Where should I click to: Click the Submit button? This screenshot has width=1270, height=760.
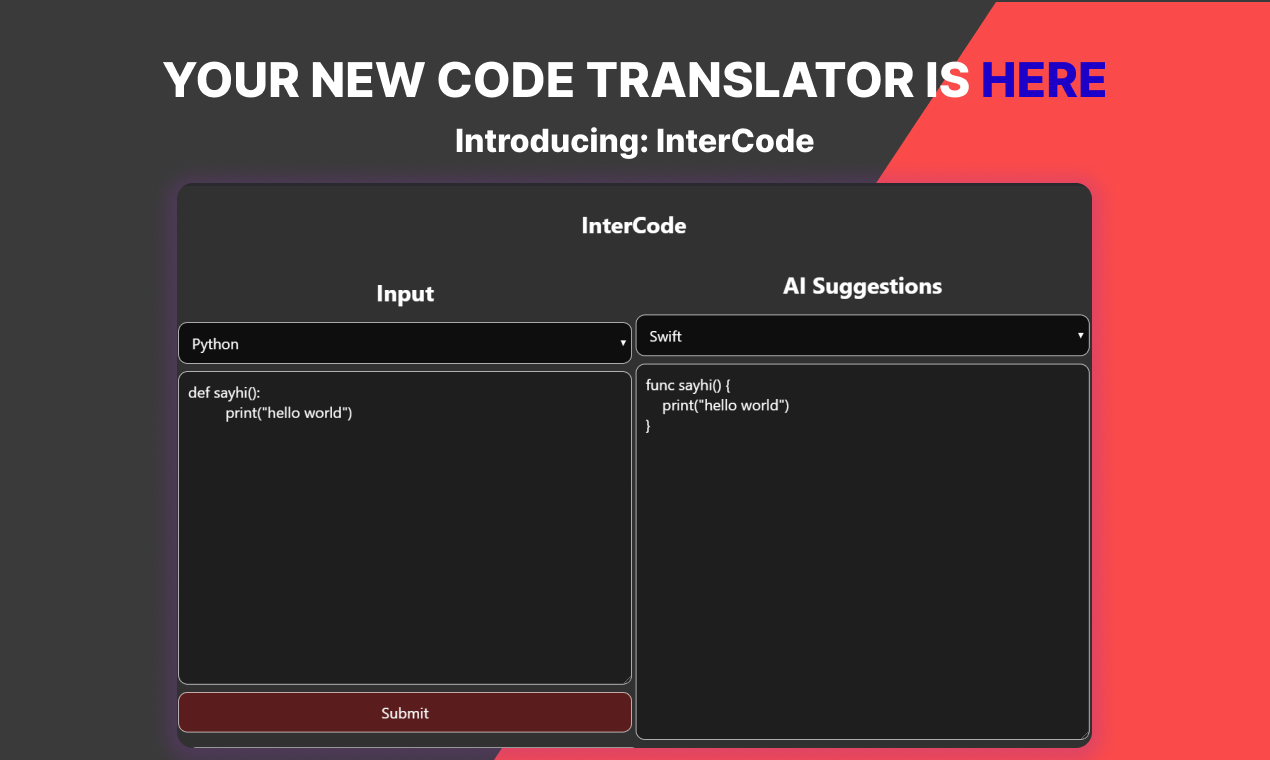pos(404,712)
